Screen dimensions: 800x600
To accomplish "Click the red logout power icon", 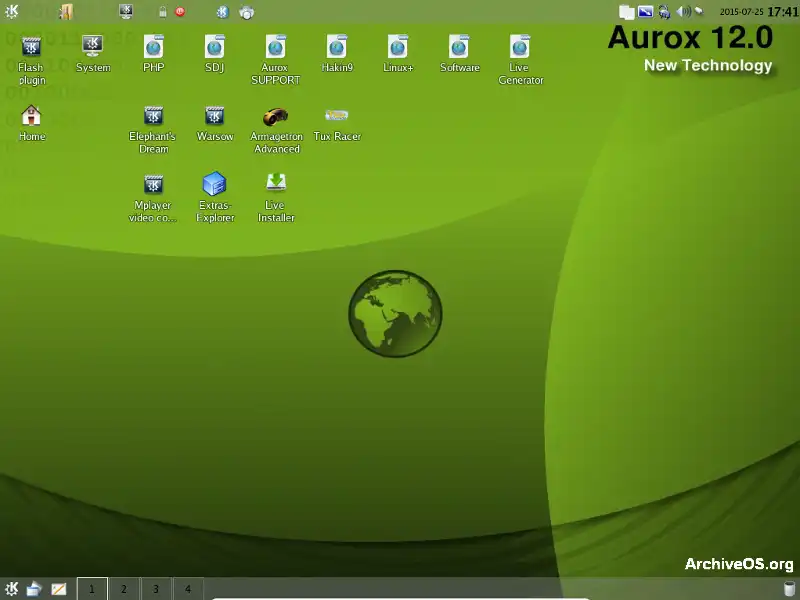I will (x=180, y=11).
